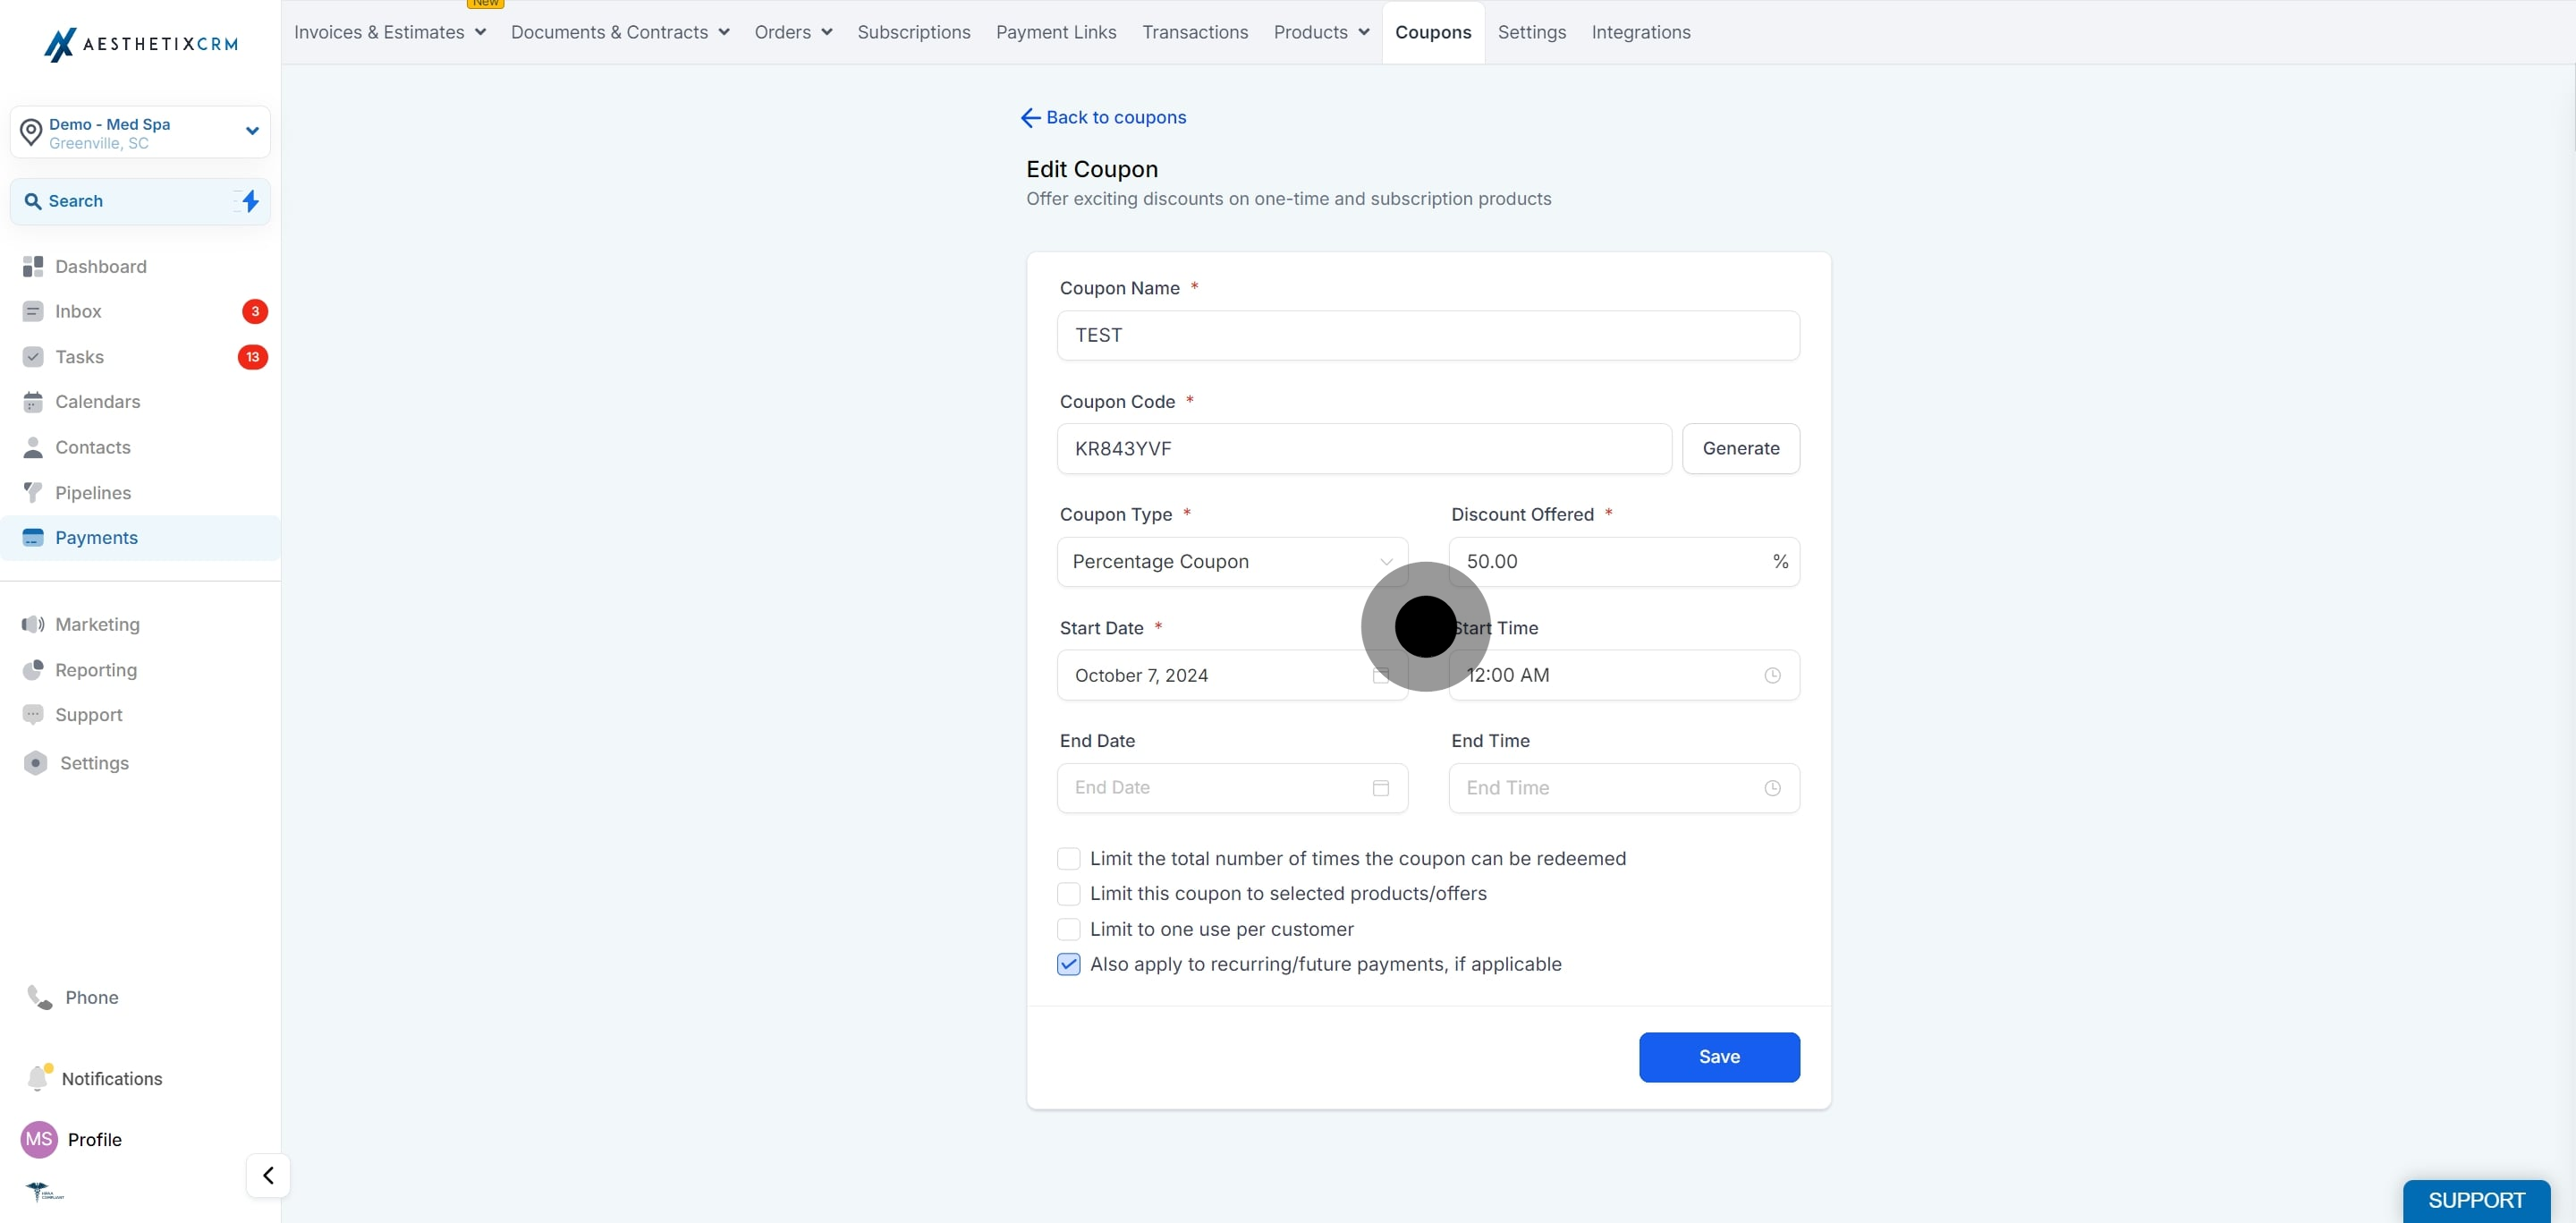Click the Settings gear icon in the sidebar
The height and width of the screenshot is (1223, 2576).
35,763
